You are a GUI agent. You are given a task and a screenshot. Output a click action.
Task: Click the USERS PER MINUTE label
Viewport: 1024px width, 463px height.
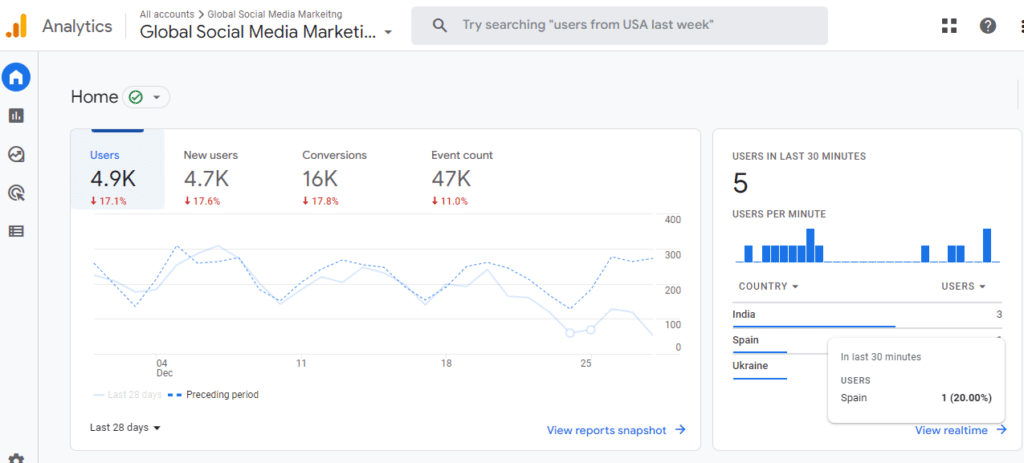(779, 214)
